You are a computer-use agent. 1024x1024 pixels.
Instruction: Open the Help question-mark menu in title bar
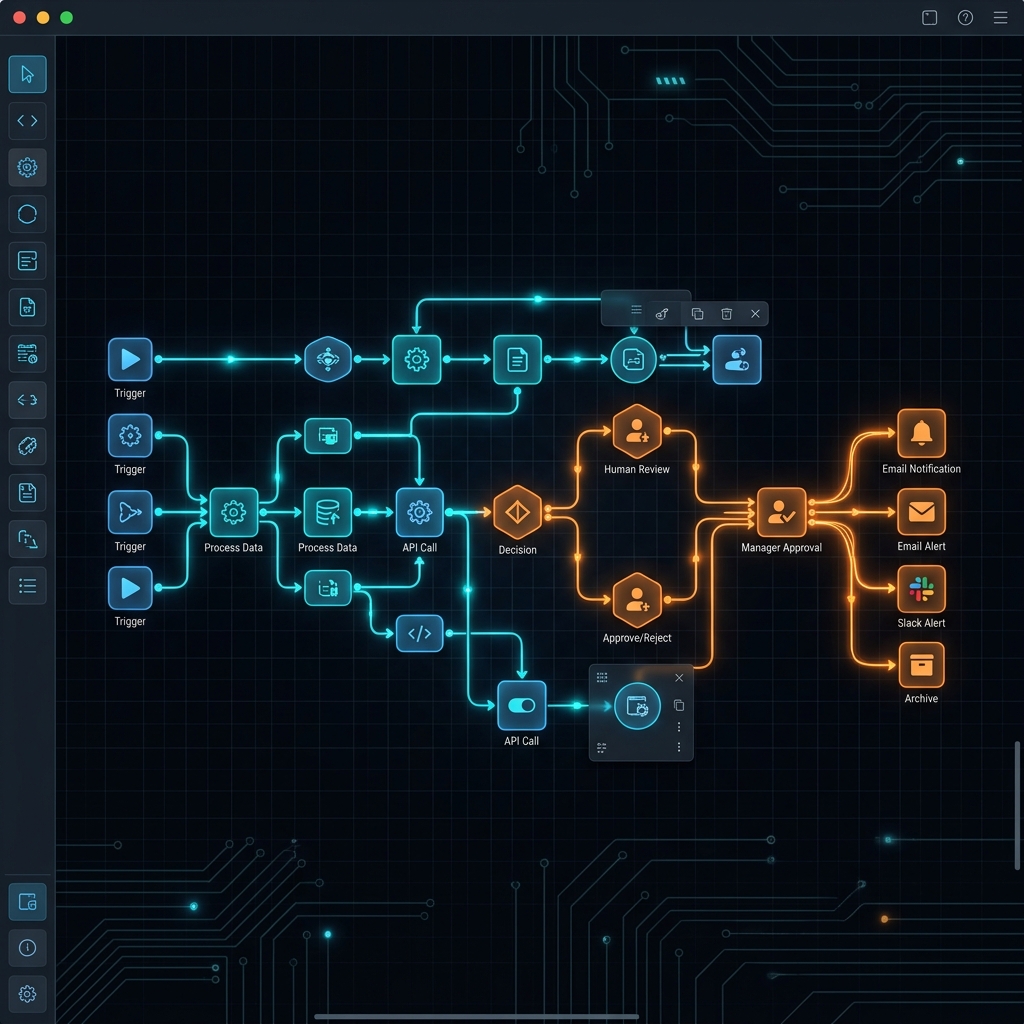pyautogui.click(x=964, y=17)
